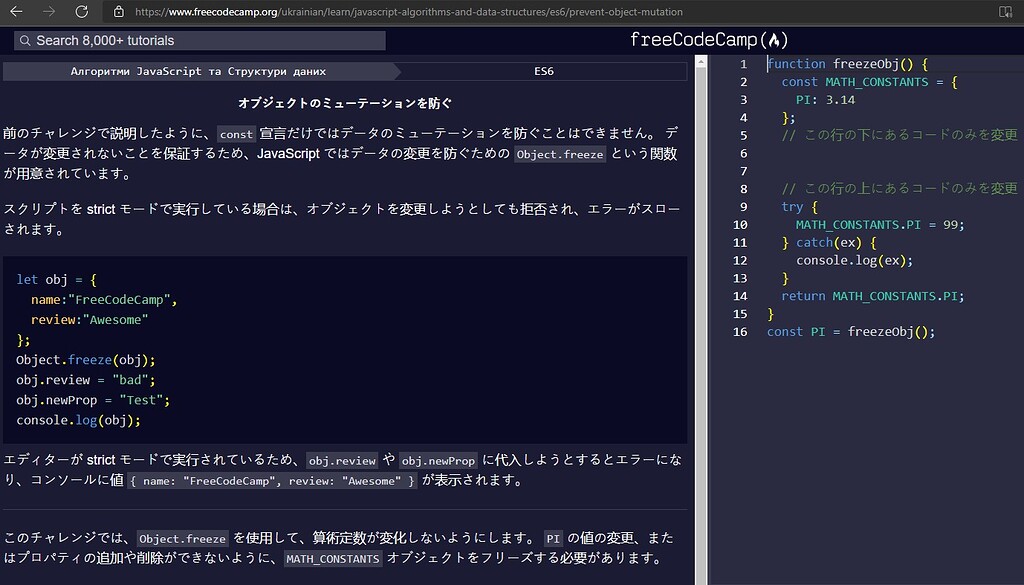Reload the page with refresh icon
Viewport: 1024px width, 585px height.
click(x=82, y=11)
